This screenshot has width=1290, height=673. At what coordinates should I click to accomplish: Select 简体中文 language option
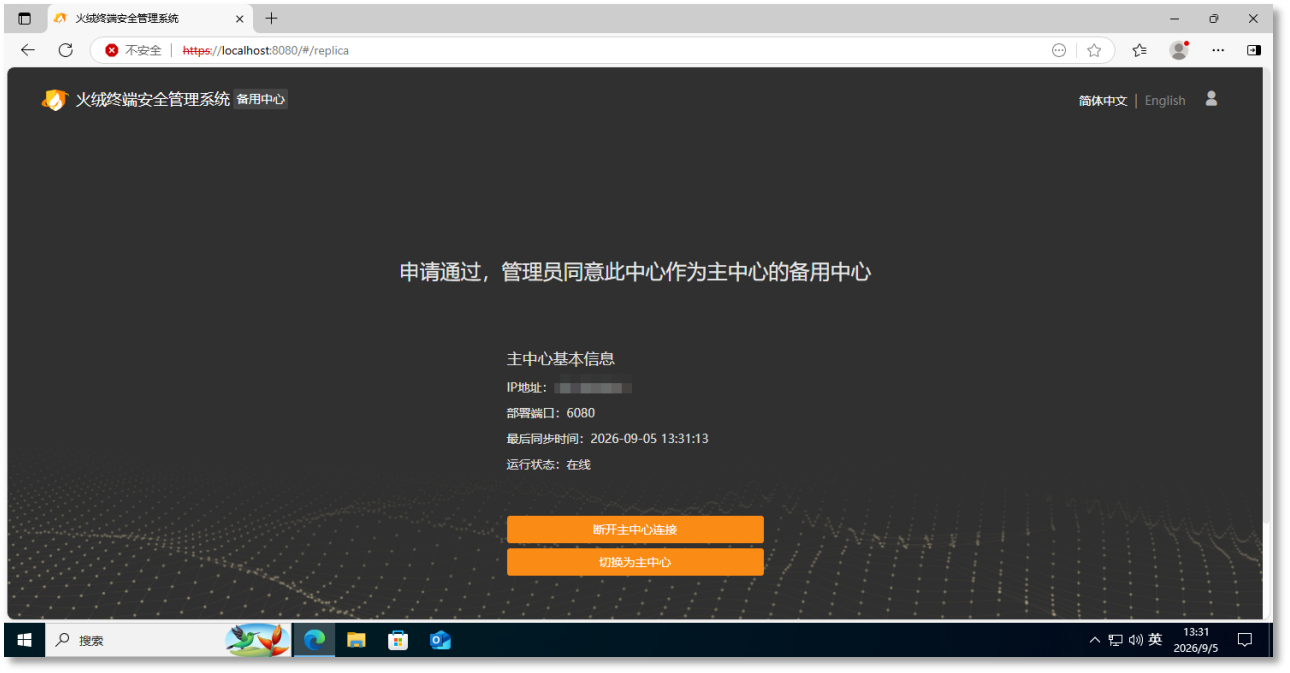point(1103,101)
